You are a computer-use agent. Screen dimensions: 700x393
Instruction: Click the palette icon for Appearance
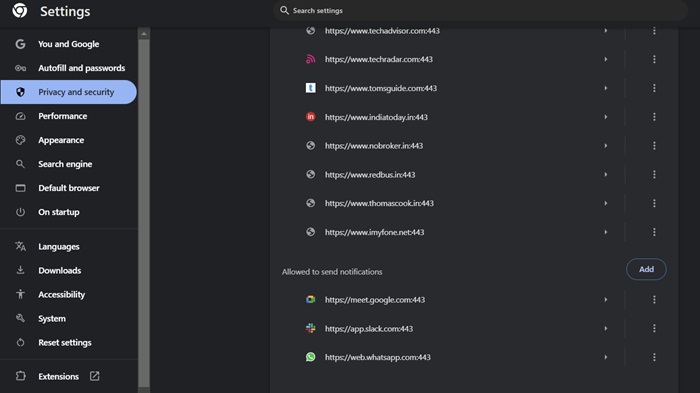[20, 140]
